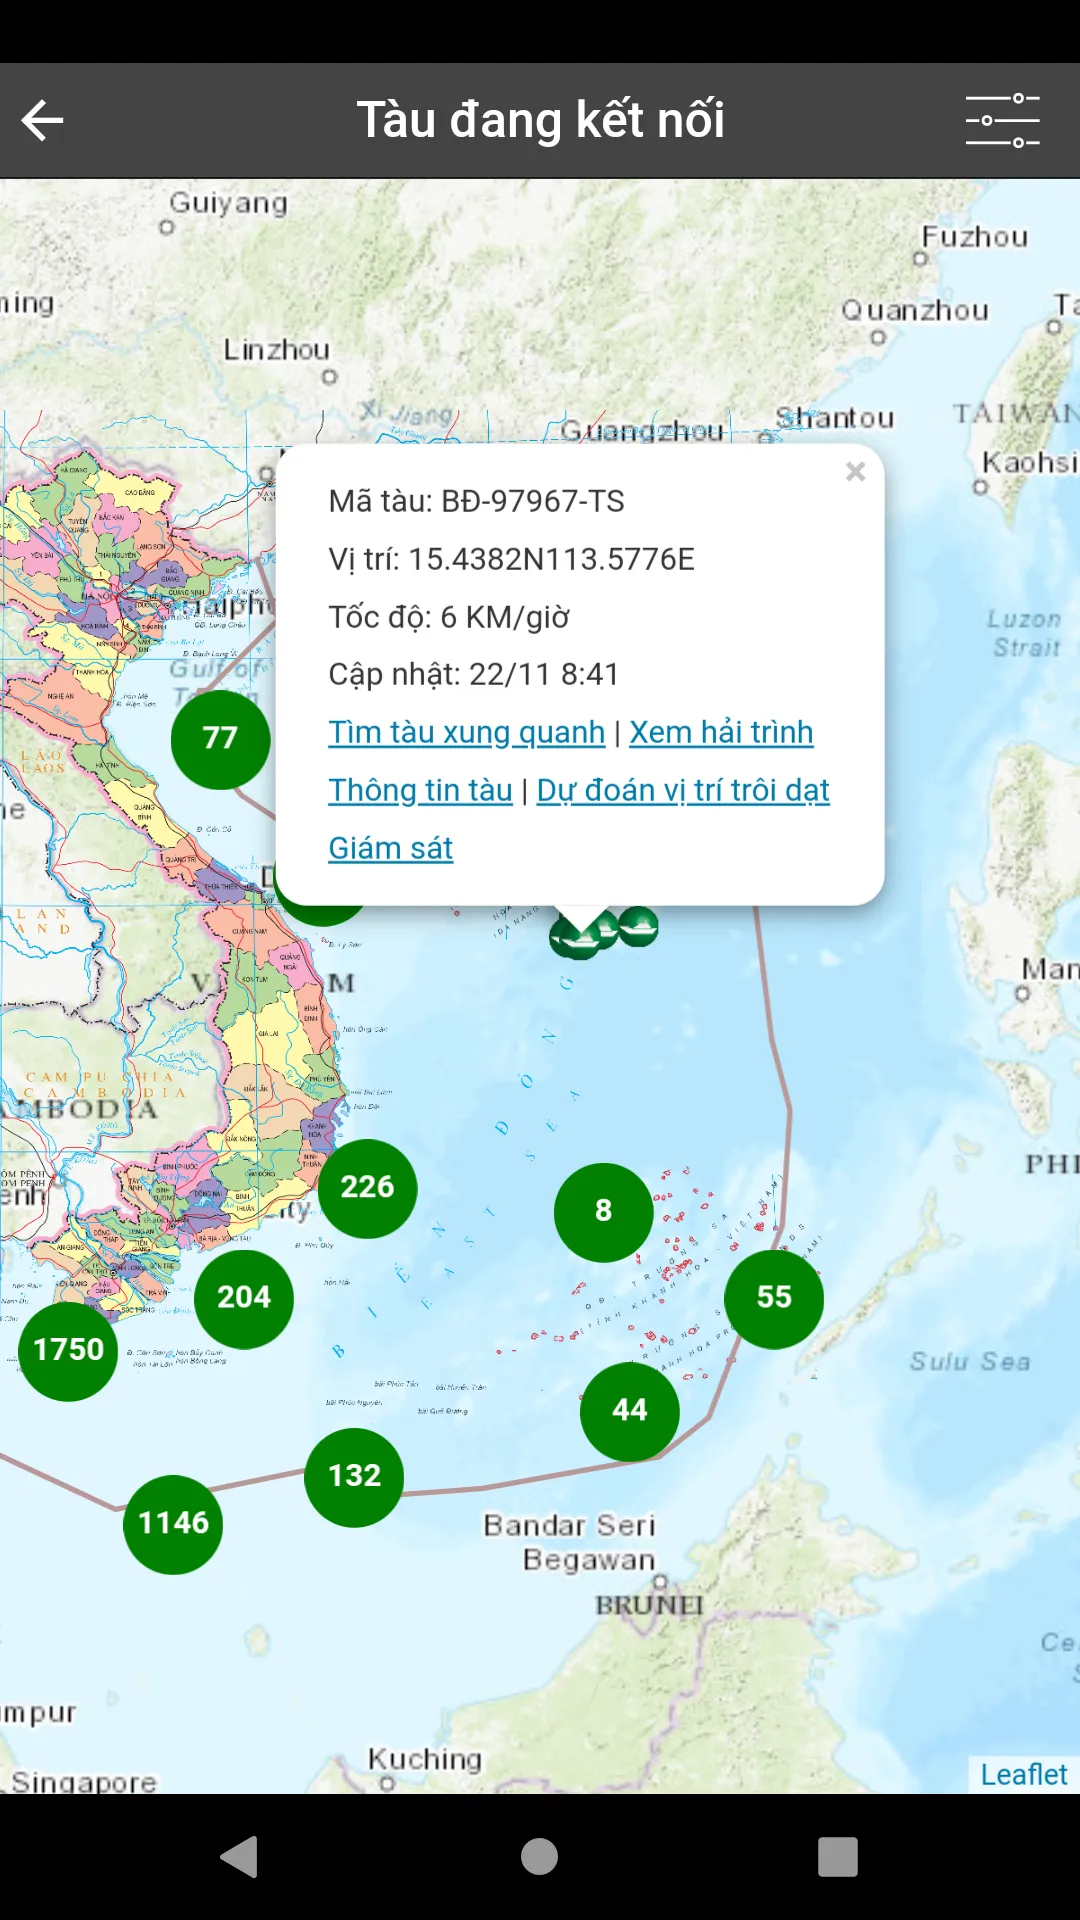
Task: Tap the 'BRUNEI' map label
Action: coord(650,1605)
